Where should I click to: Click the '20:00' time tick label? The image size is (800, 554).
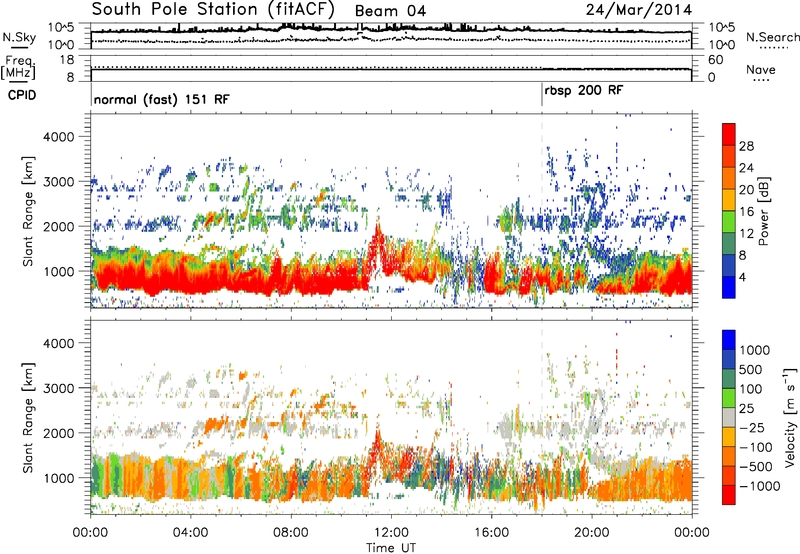[591, 533]
